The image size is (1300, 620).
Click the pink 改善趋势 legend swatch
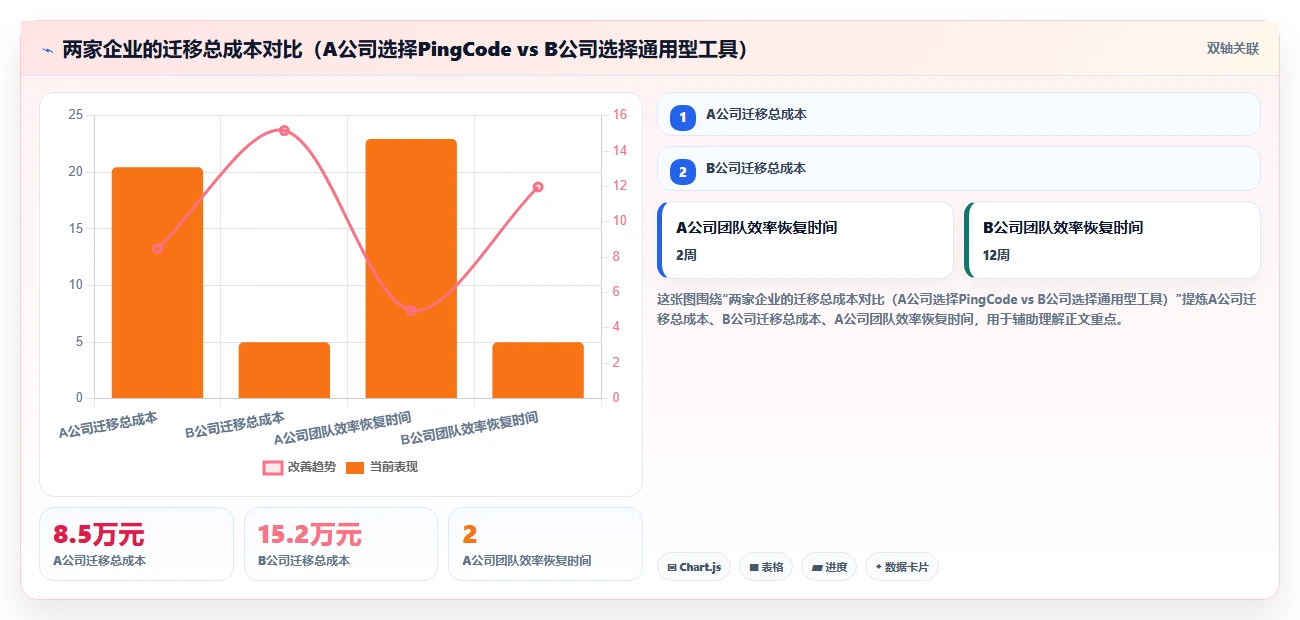272,467
